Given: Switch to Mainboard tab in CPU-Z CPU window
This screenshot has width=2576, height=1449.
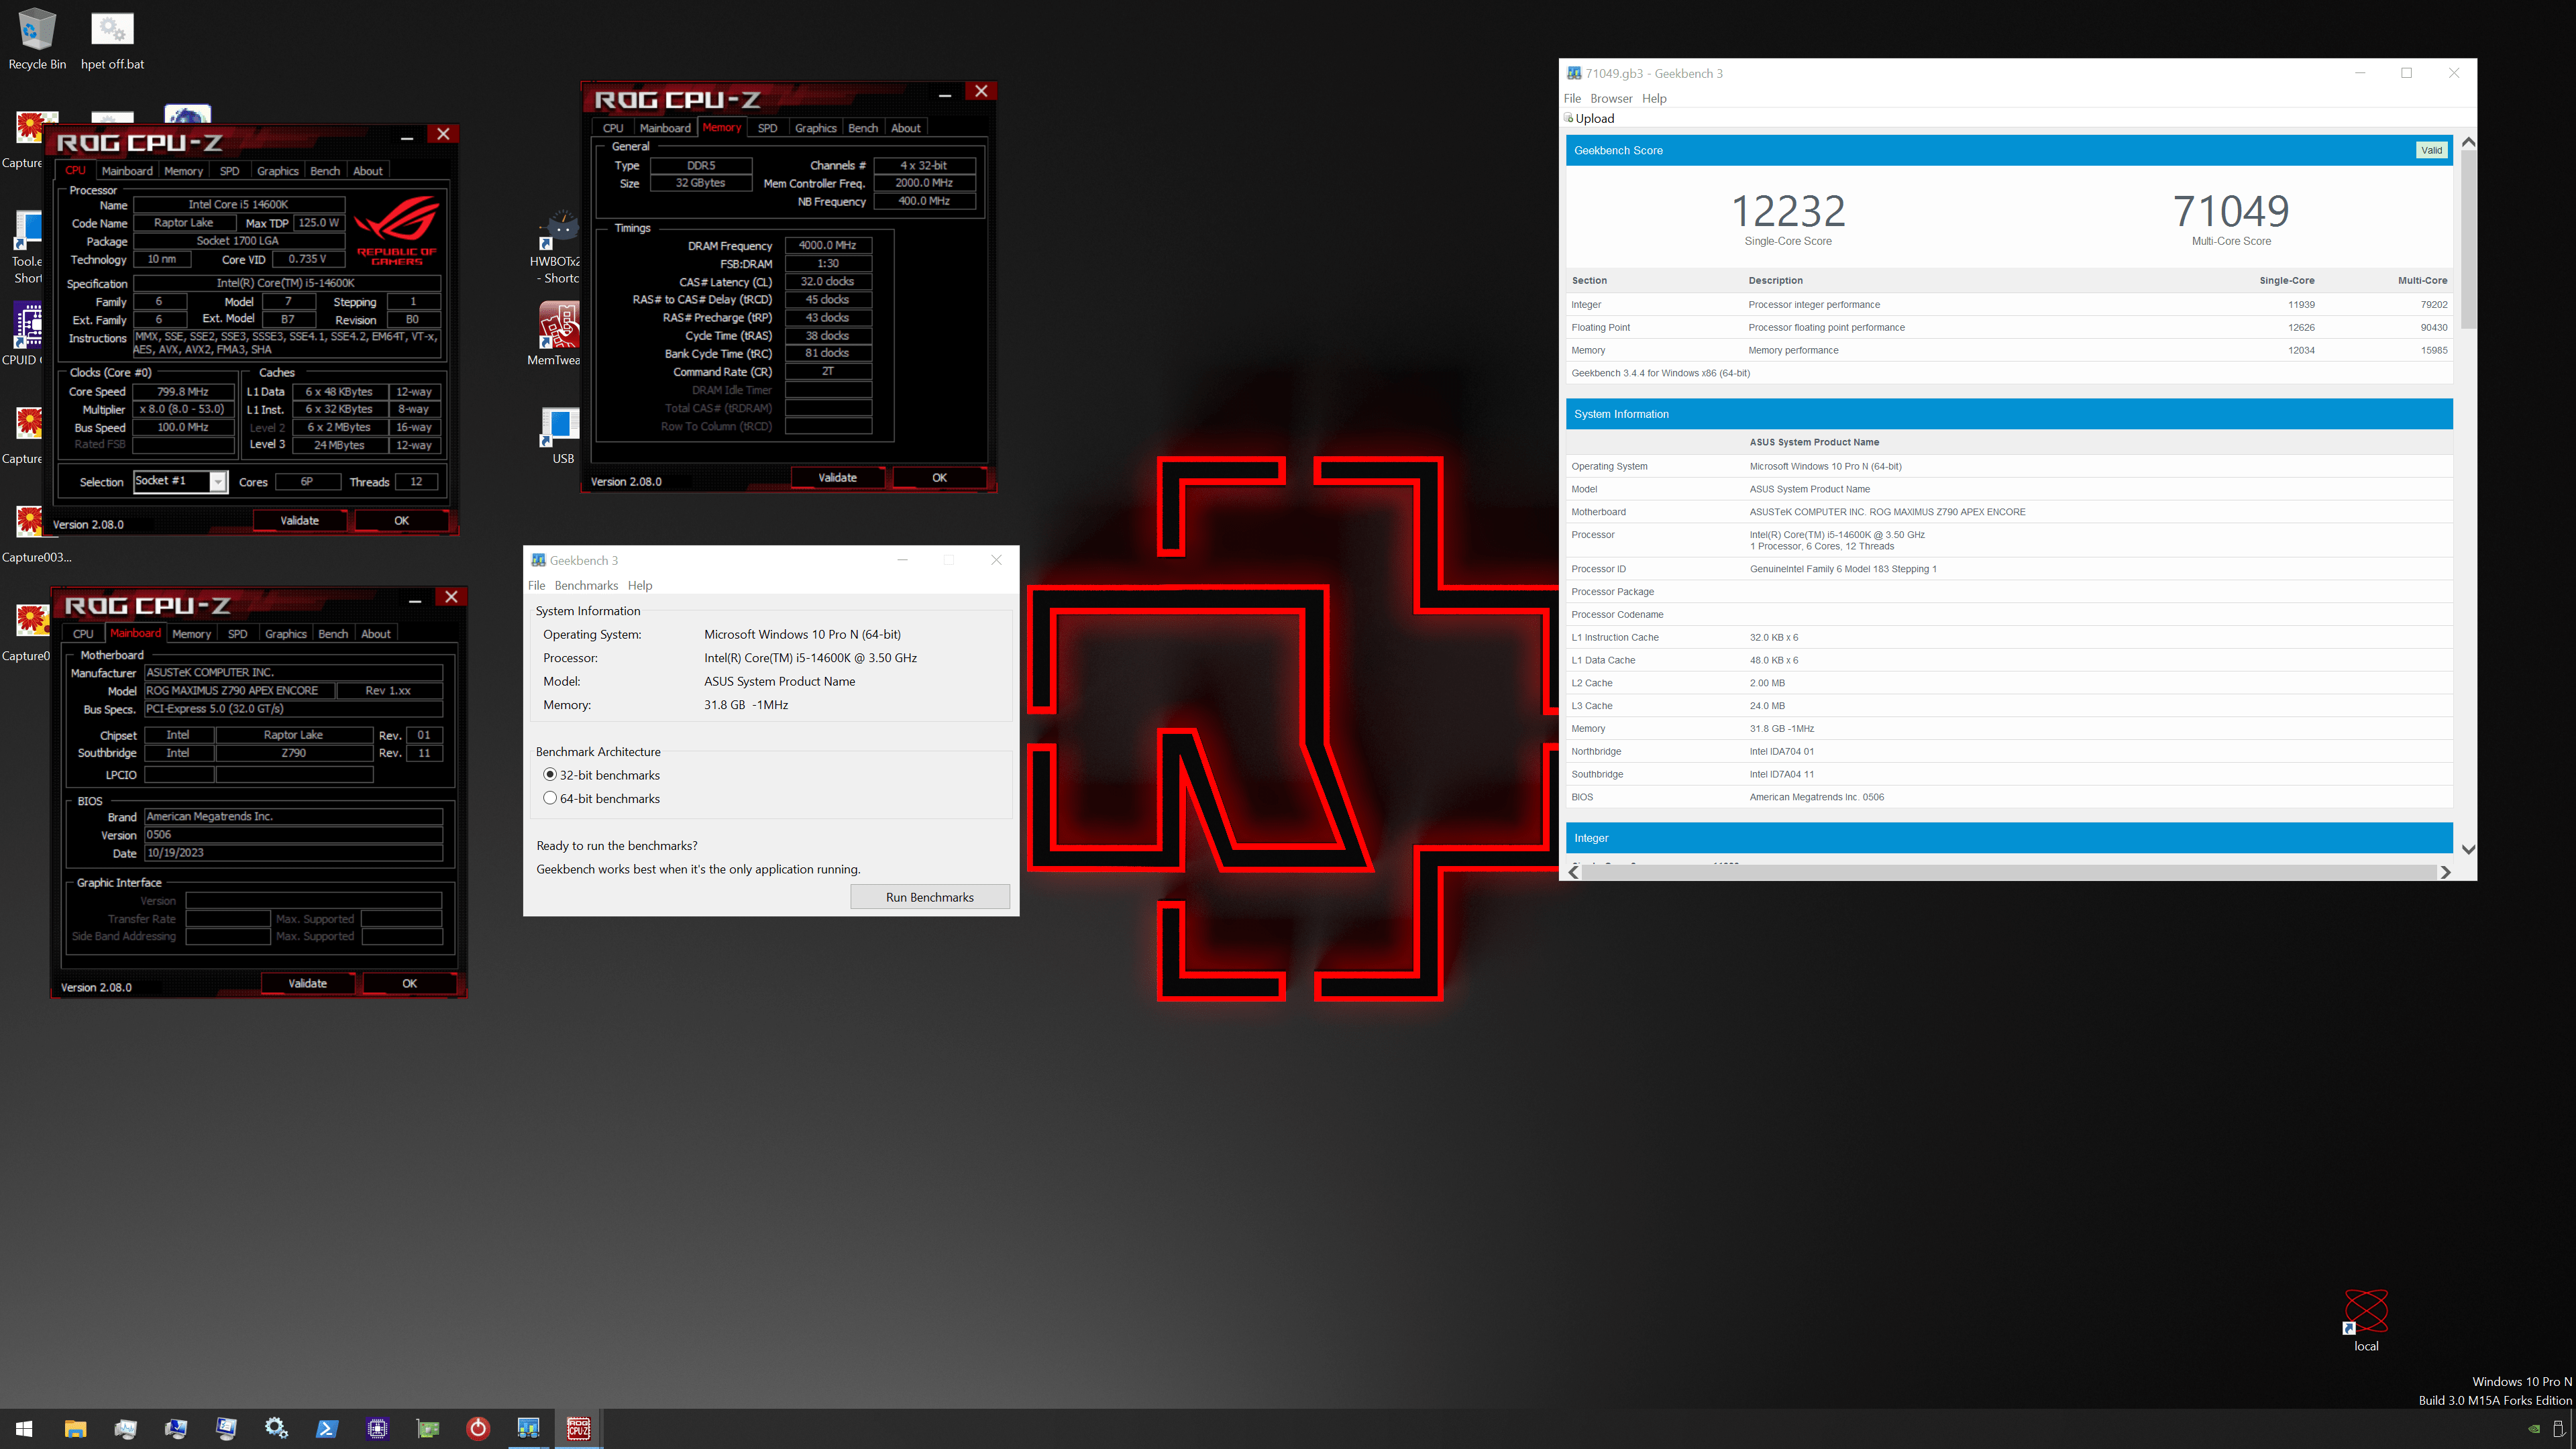Looking at the screenshot, I should pos(127,171).
